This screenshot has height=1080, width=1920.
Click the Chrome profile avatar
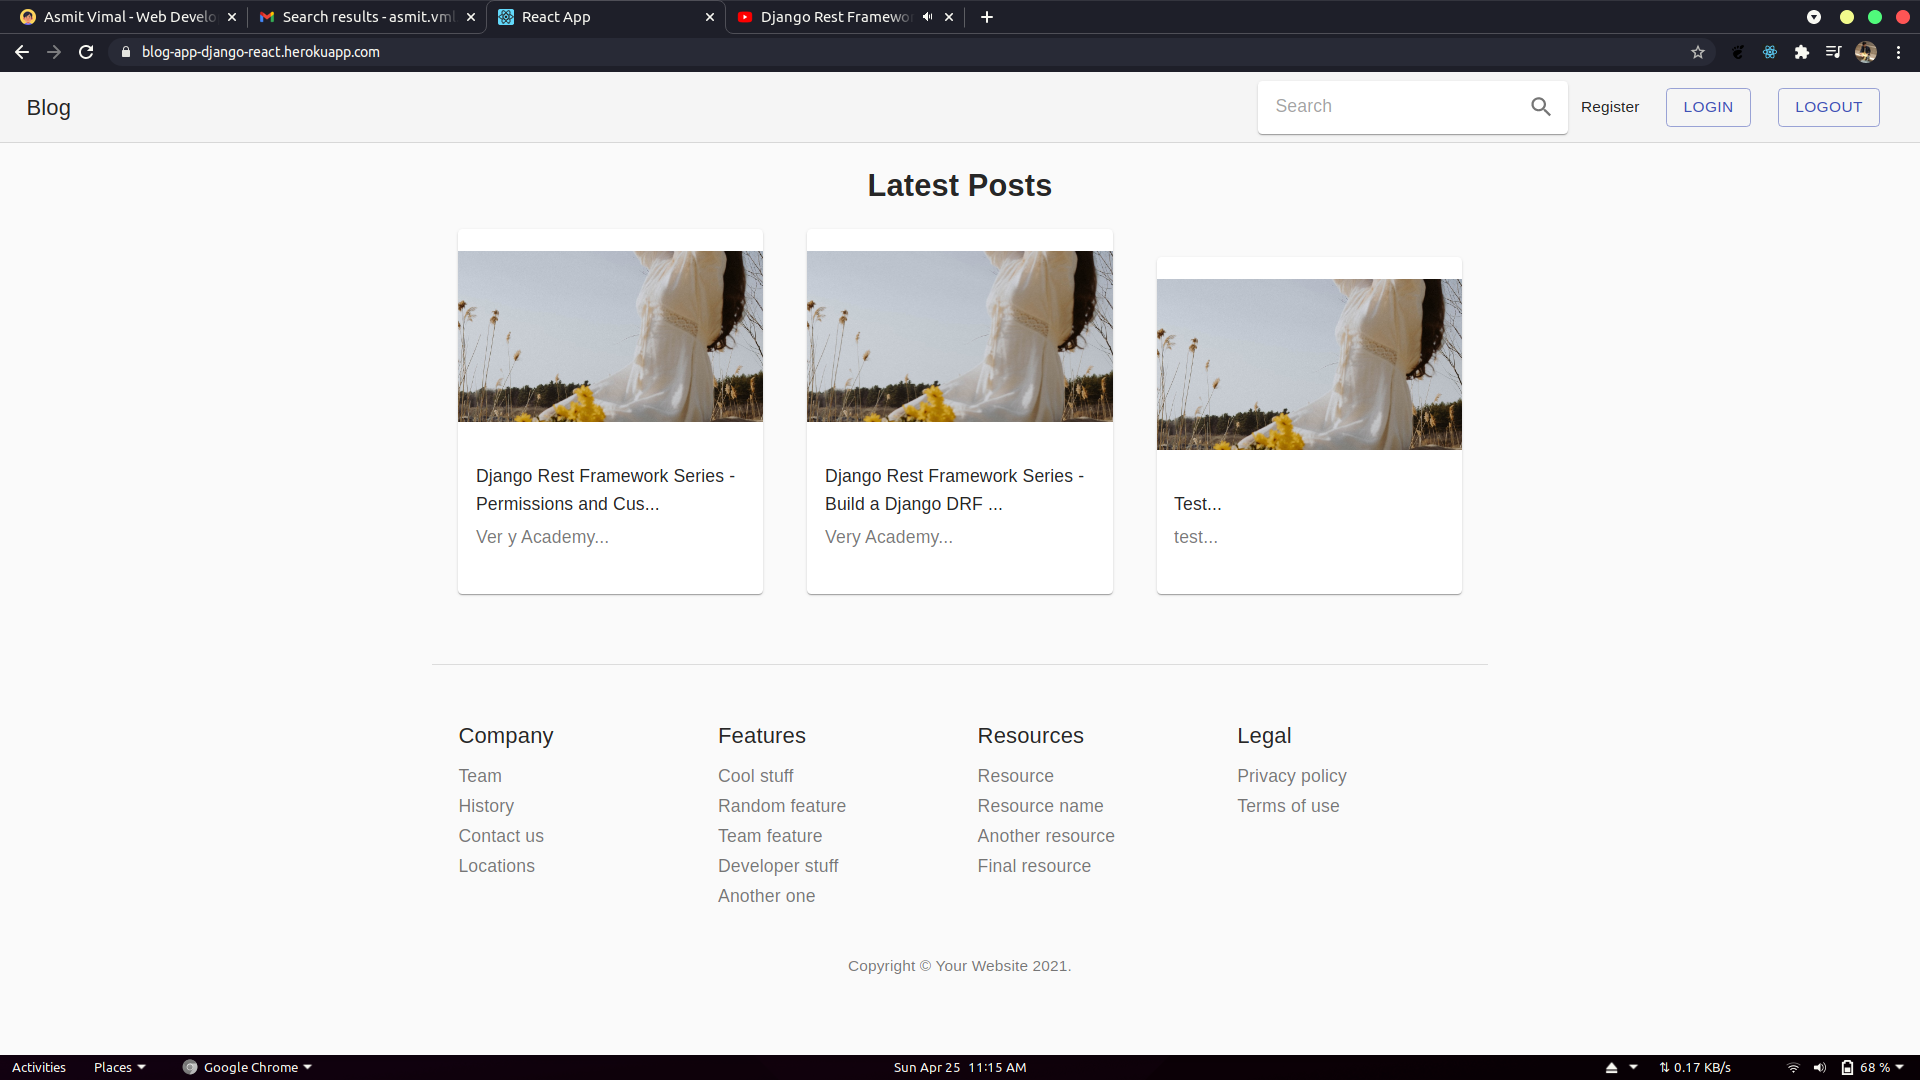1866,52
